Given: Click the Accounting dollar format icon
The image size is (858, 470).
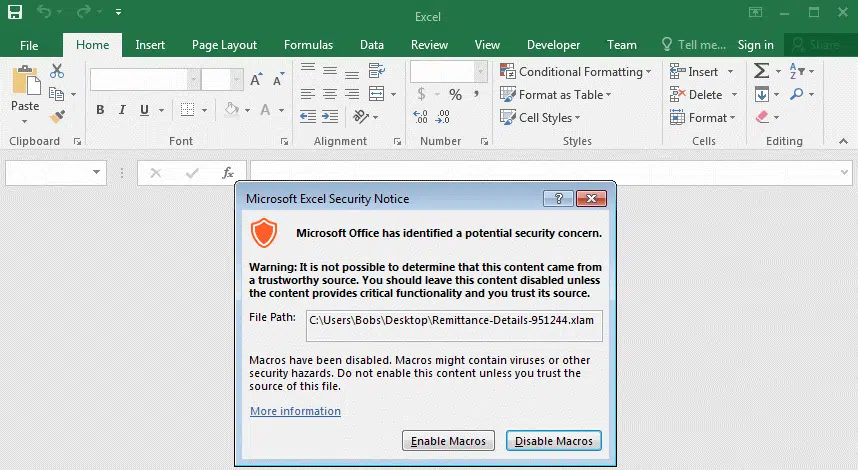Looking at the screenshot, I should (x=421, y=94).
